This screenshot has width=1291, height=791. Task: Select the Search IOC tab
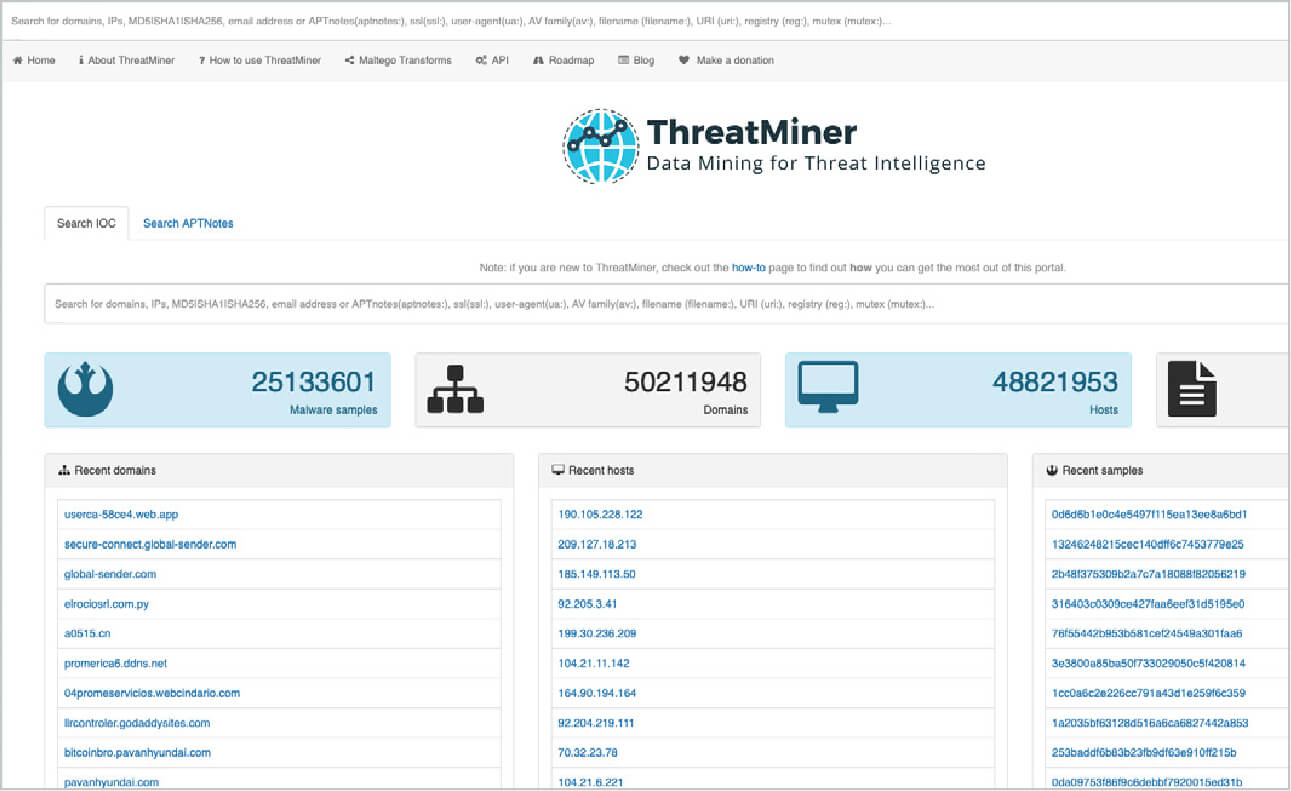86,223
